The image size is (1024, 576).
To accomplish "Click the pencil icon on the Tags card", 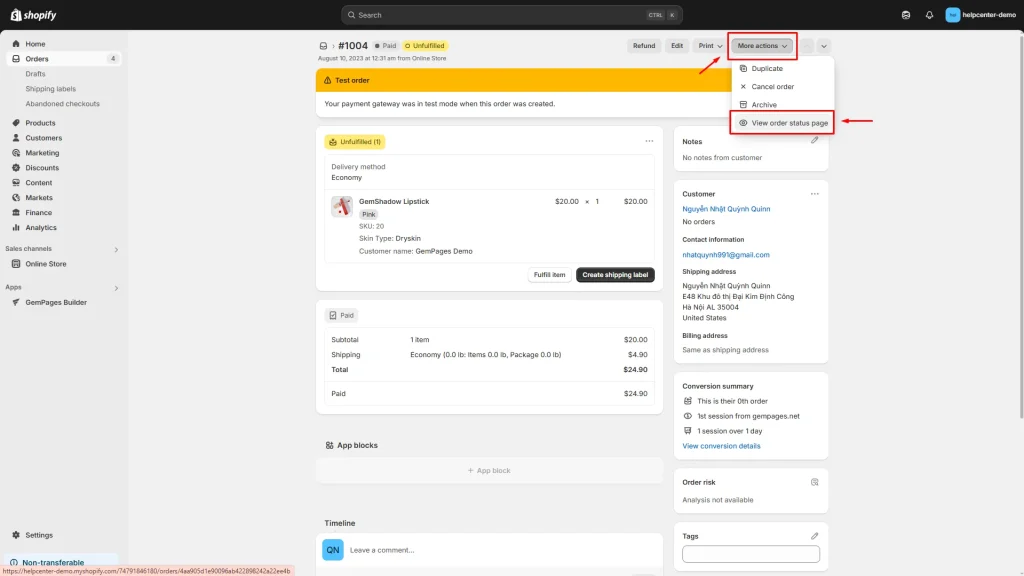I will click(x=814, y=536).
